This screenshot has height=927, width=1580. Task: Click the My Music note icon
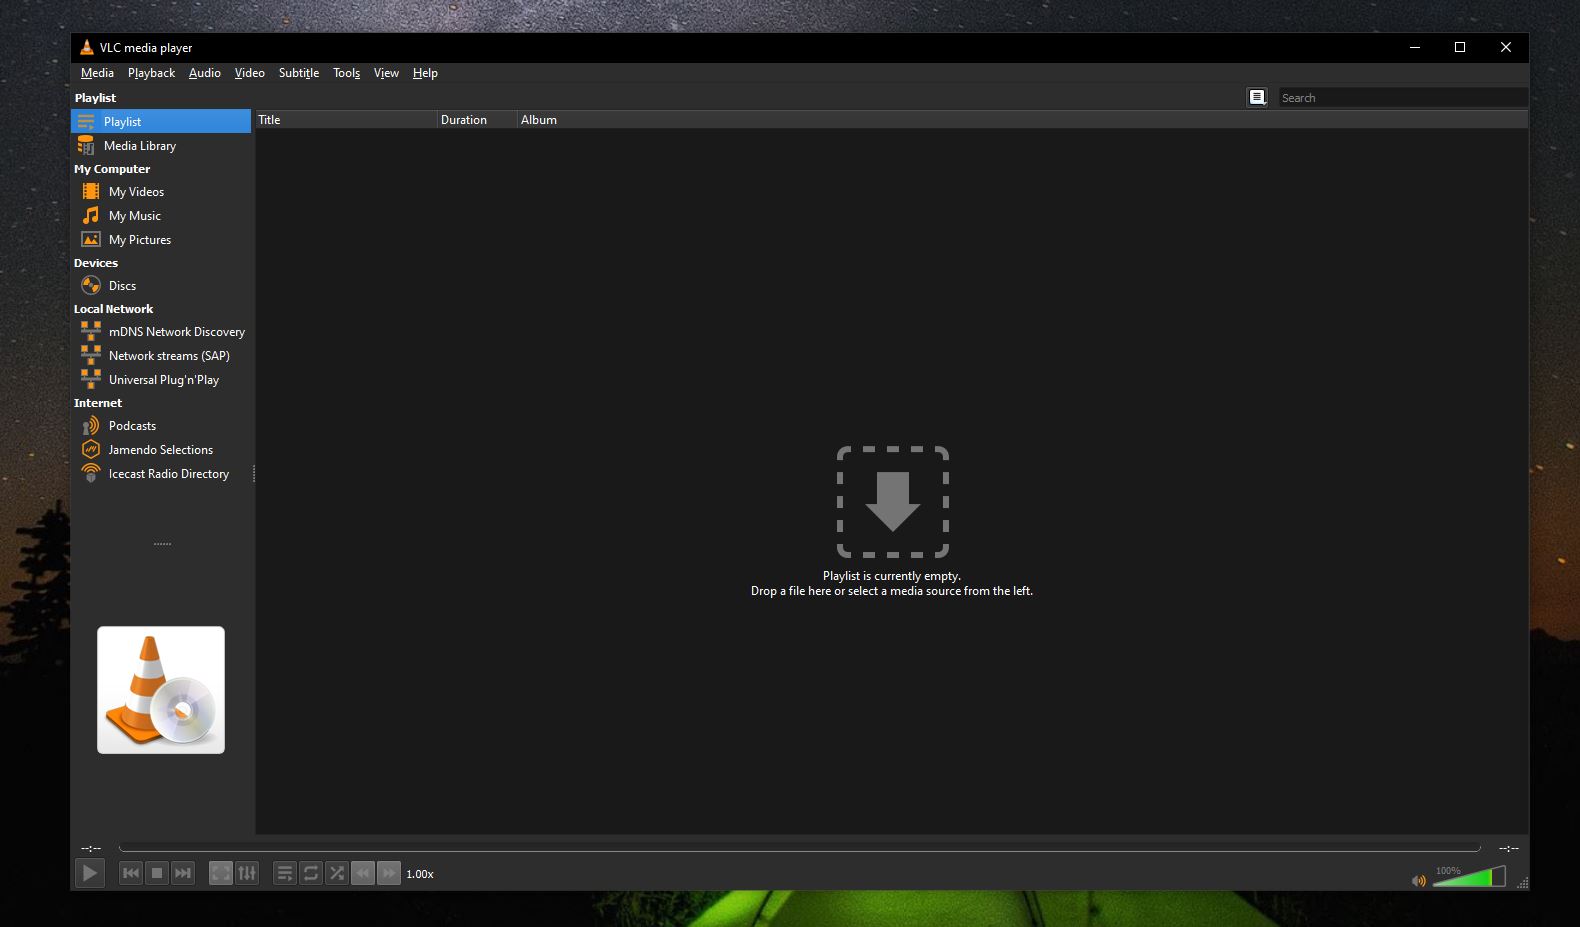coord(91,215)
